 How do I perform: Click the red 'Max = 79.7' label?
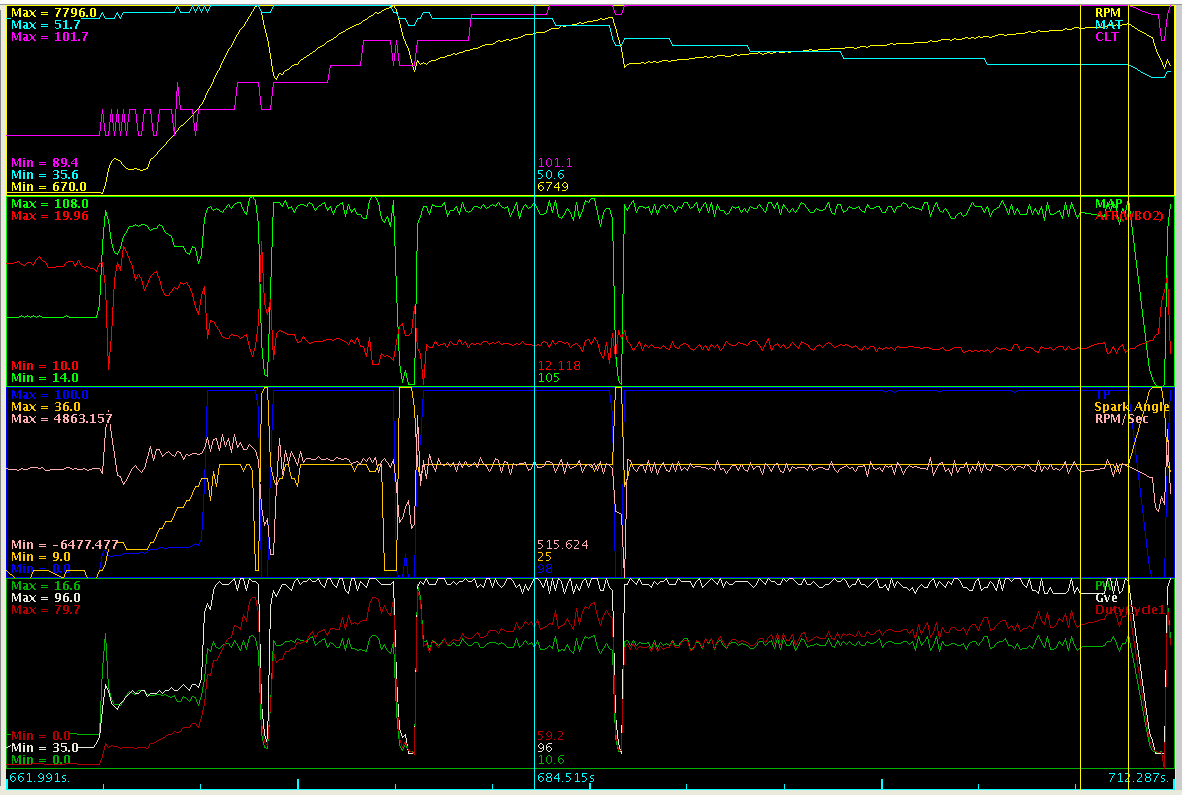(x=45, y=610)
